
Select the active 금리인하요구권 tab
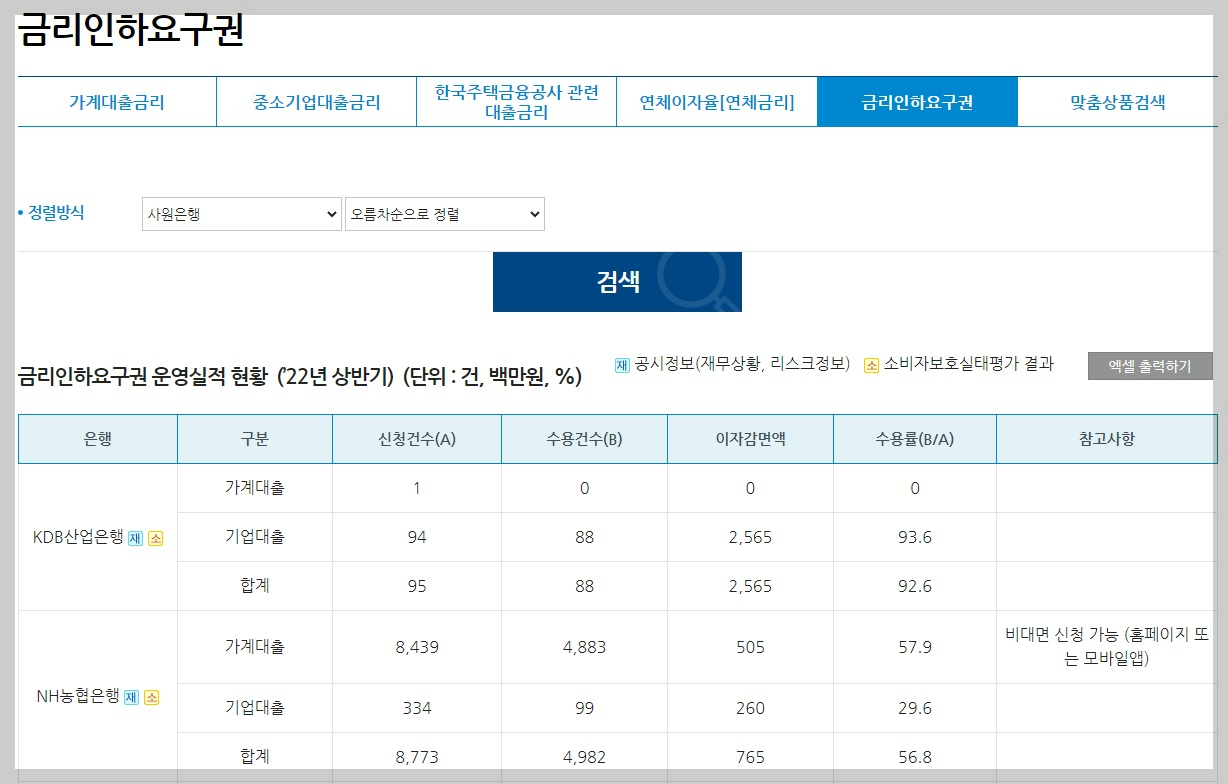(x=917, y=101)
